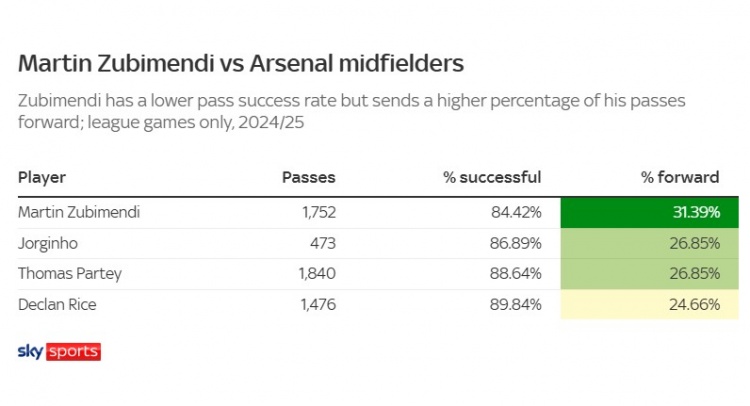Click the Passes column header
The image size is (750, 406).
308,177
